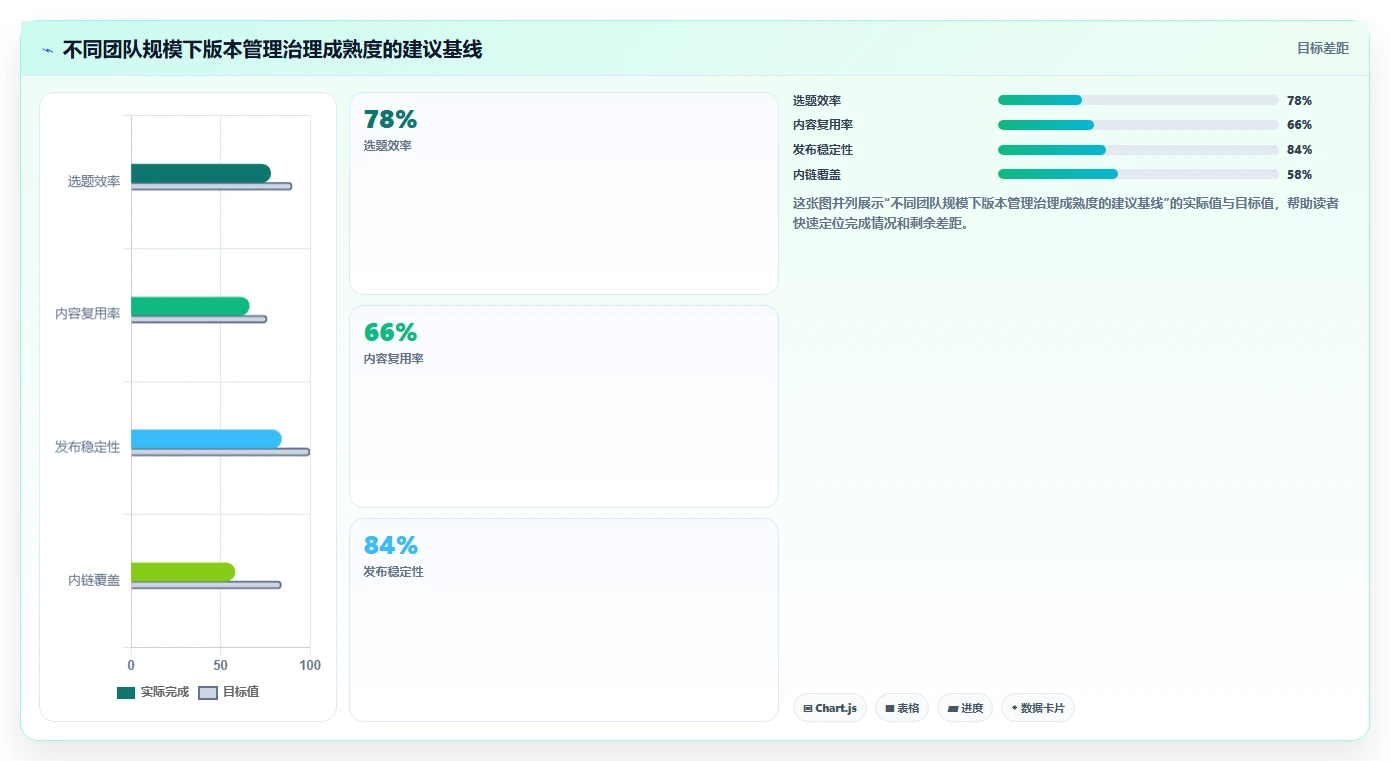The height and width of the screenshot is (761, 1390).
Task: Click the large 78% card value
Action: click(390, 120)
